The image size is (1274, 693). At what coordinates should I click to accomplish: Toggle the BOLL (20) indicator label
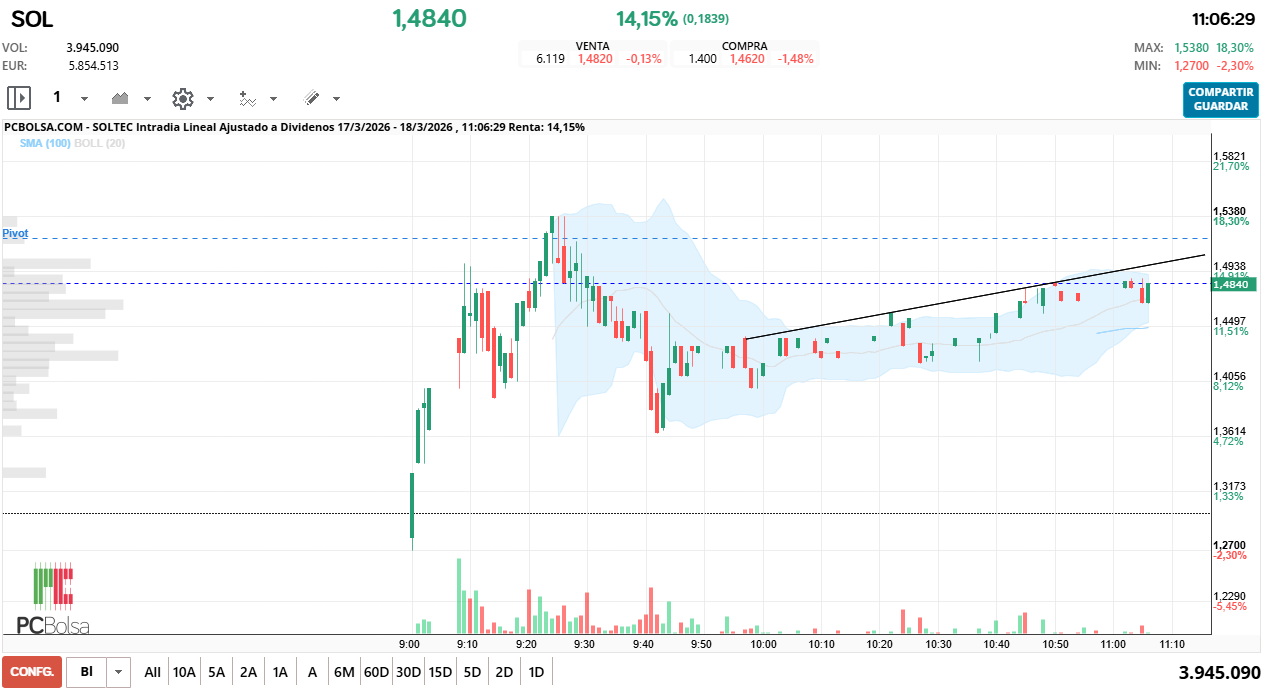point(100,143)
